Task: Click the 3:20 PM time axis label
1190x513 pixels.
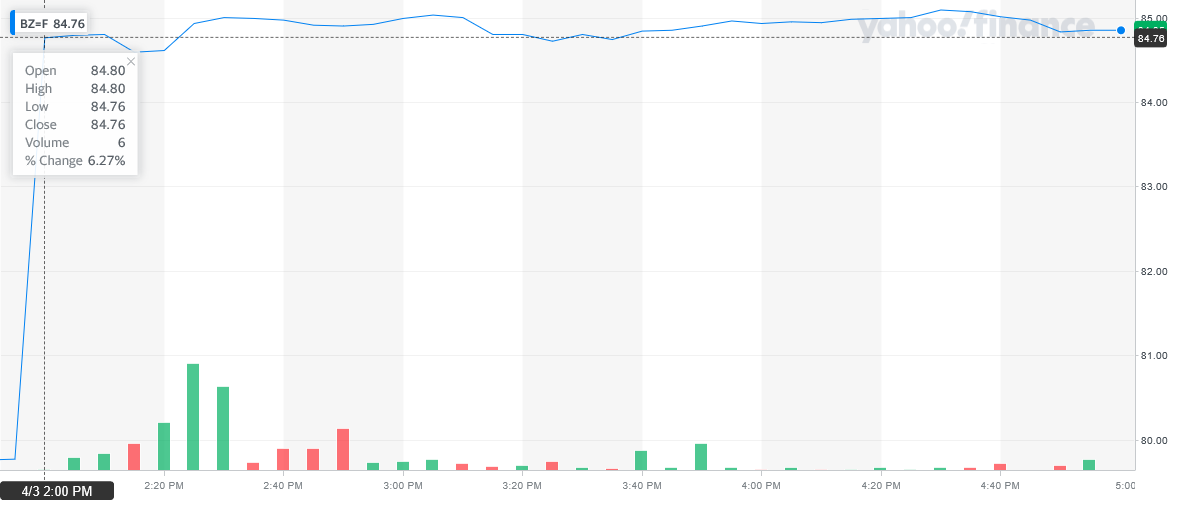Action: coord(523,485)
